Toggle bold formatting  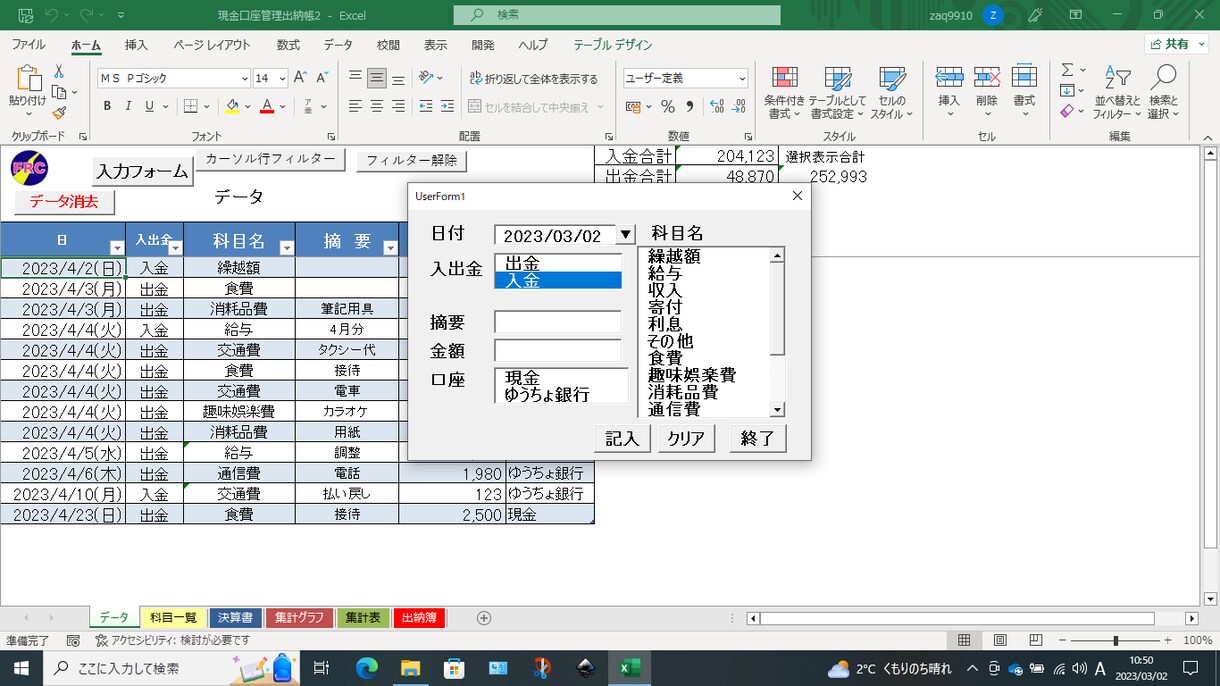coord(107,106)
